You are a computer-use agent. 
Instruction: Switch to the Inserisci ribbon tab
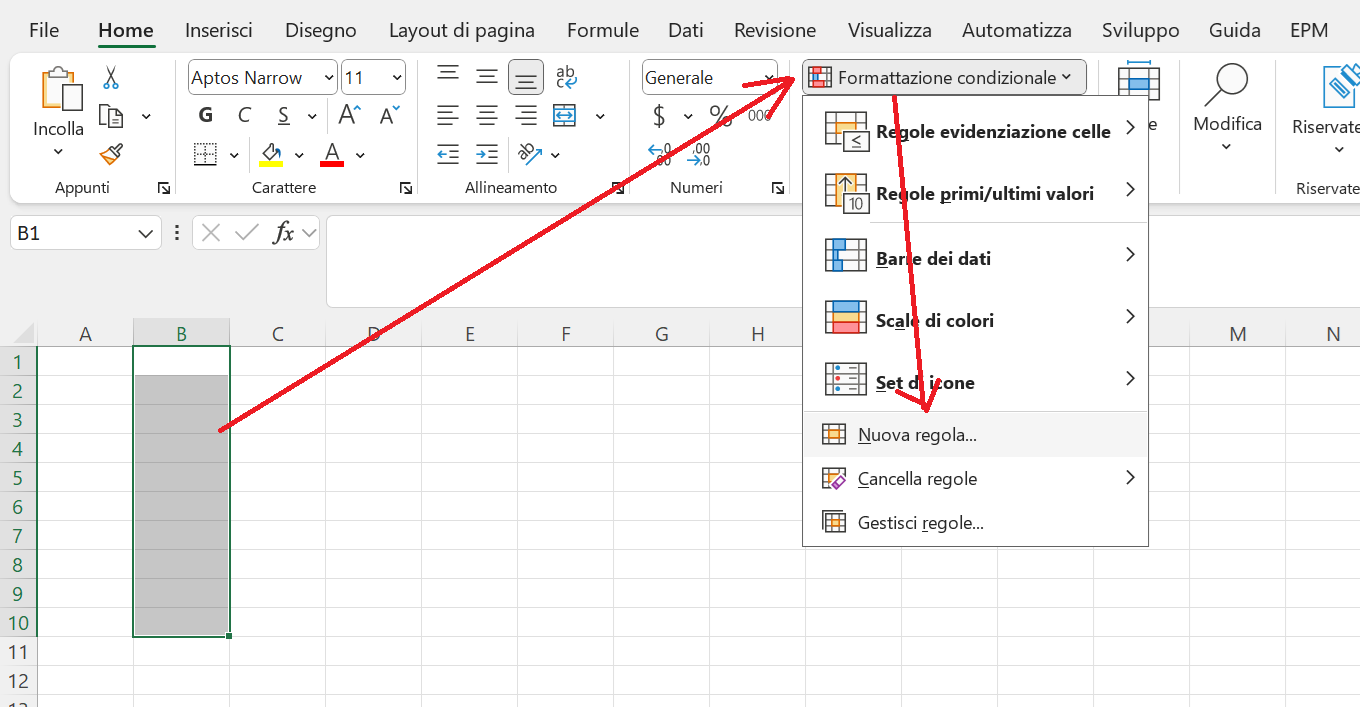tap(219, 31)
